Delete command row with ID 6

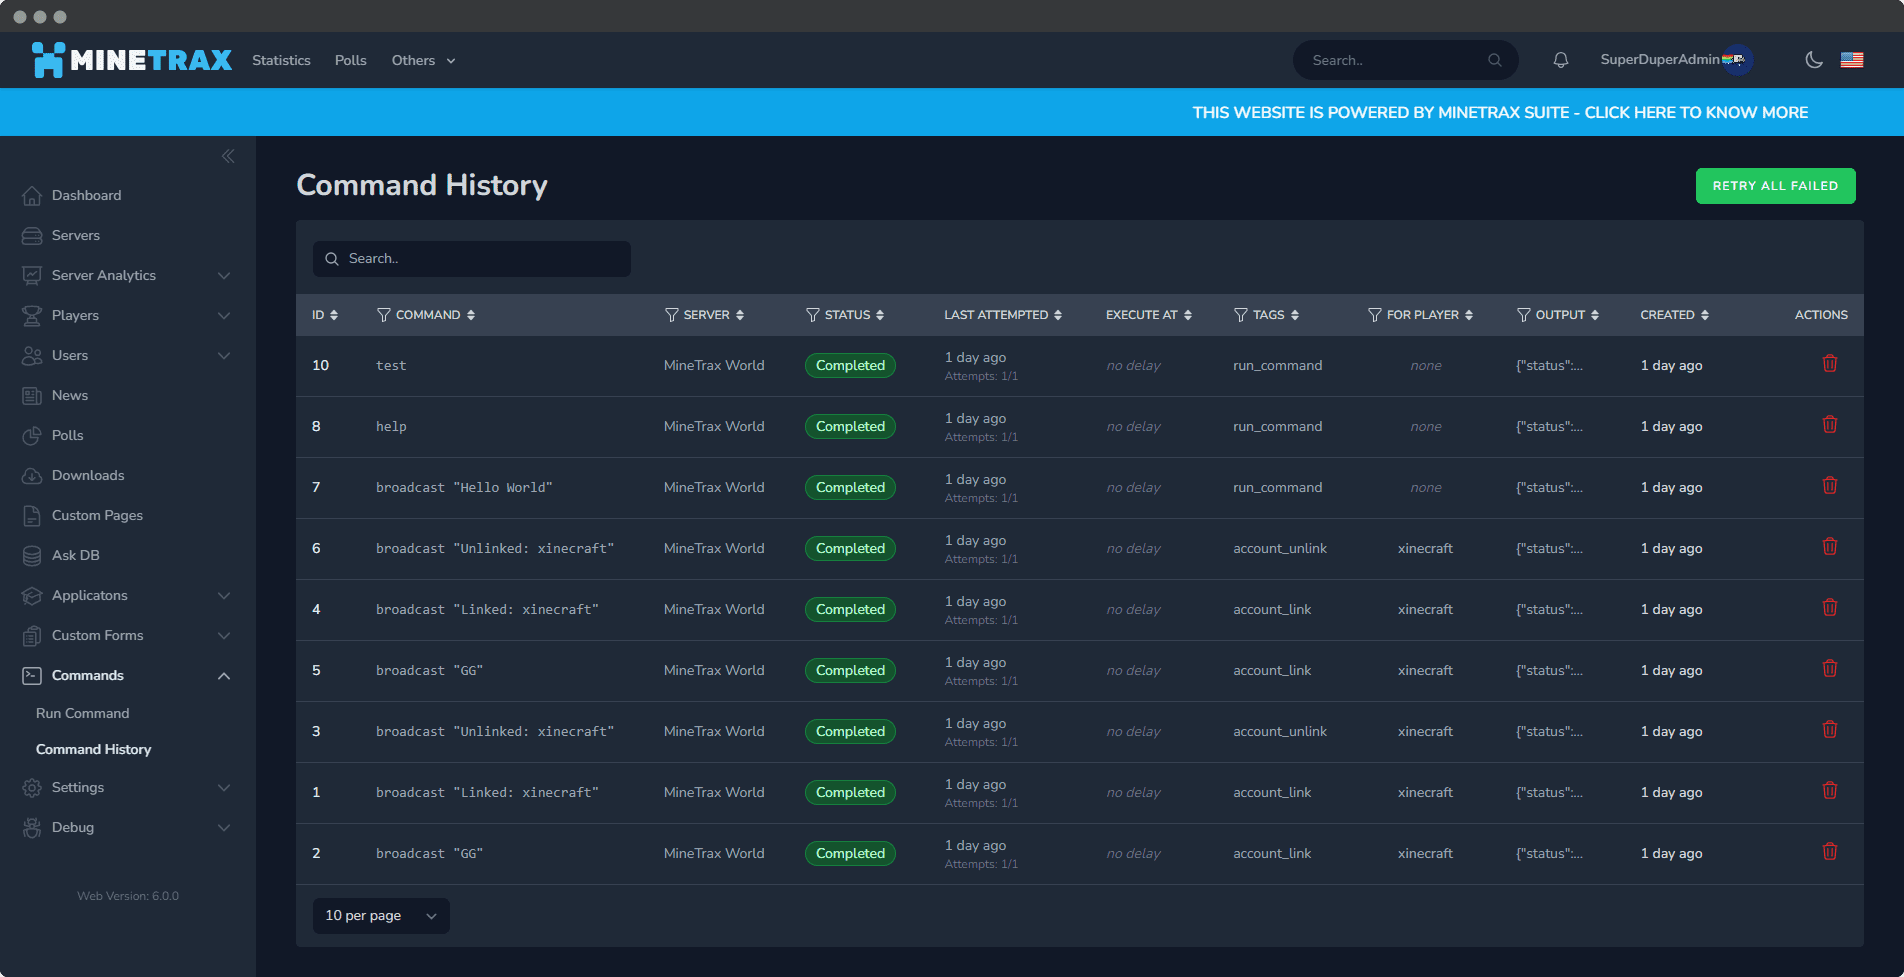coord(1829,547)
